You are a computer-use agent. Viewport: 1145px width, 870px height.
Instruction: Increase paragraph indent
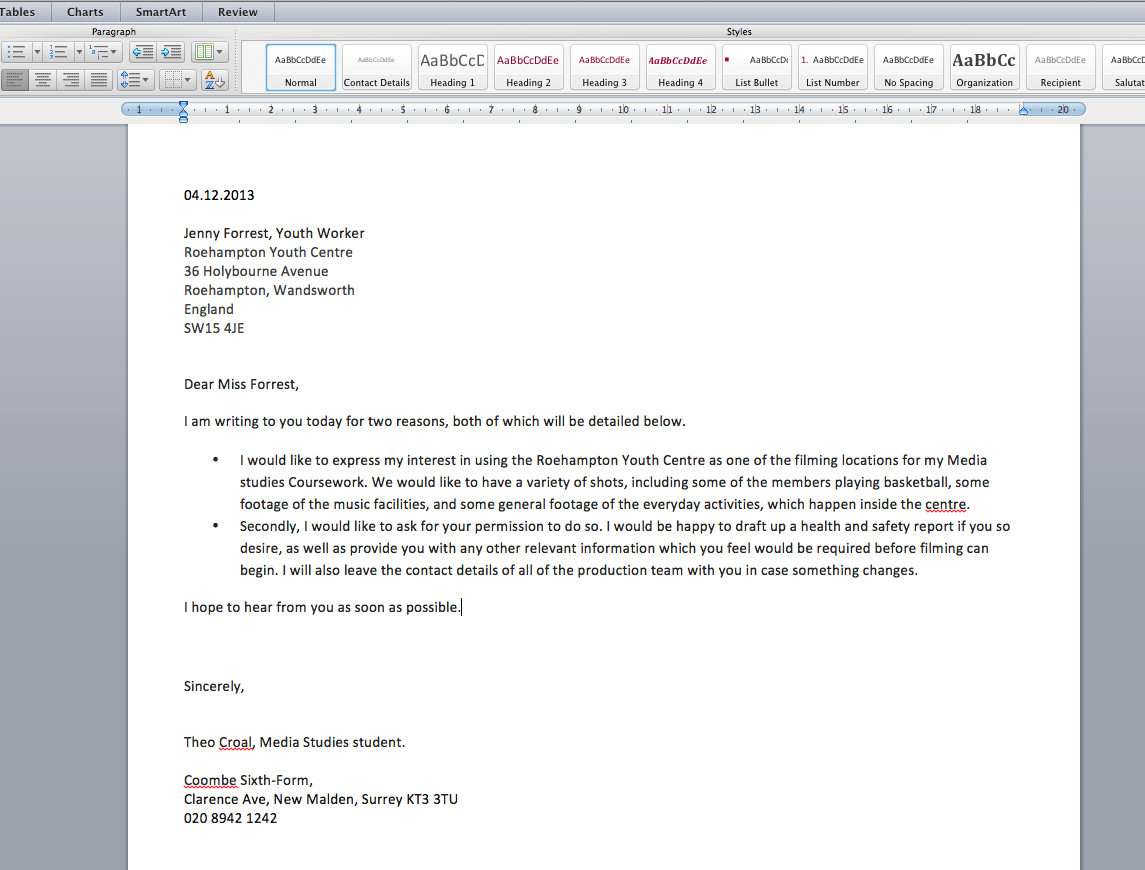point(172,52)
